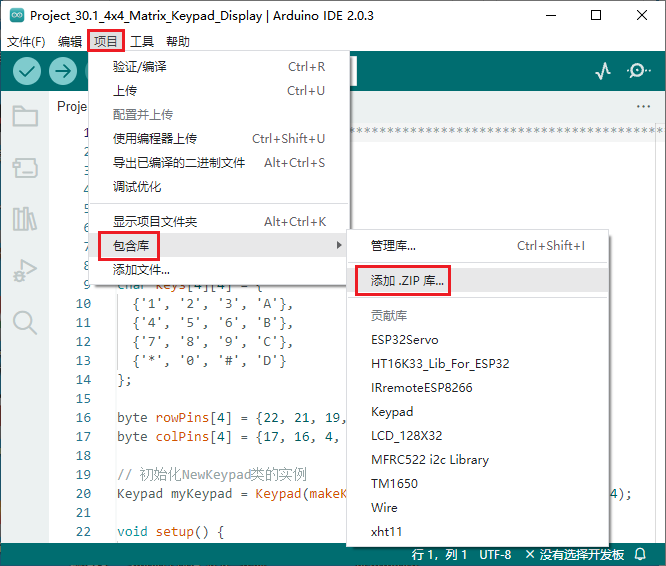666x566 pixels.
Task: Open the Sketchbook folder sidebar icon
Action: pyautogui.click(x=25, y=116)
